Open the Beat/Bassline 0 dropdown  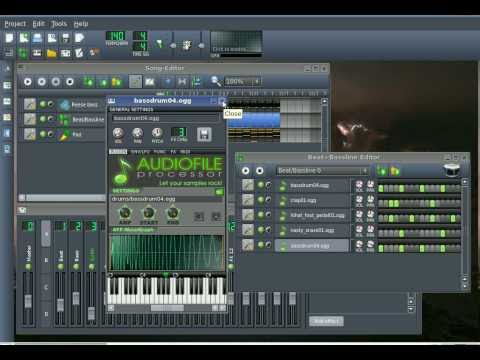322,171
